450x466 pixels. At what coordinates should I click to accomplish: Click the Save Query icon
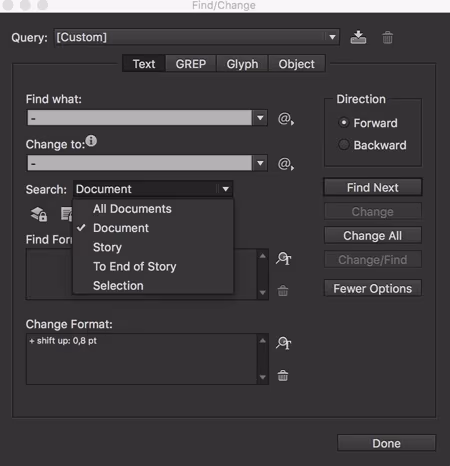358,37
